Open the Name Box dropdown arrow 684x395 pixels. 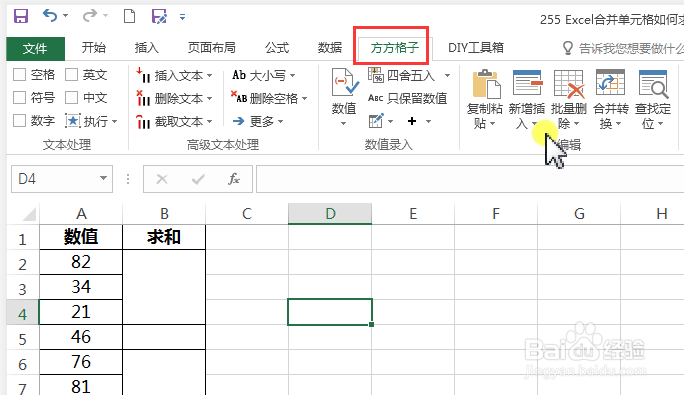click(x=103, y=178)
